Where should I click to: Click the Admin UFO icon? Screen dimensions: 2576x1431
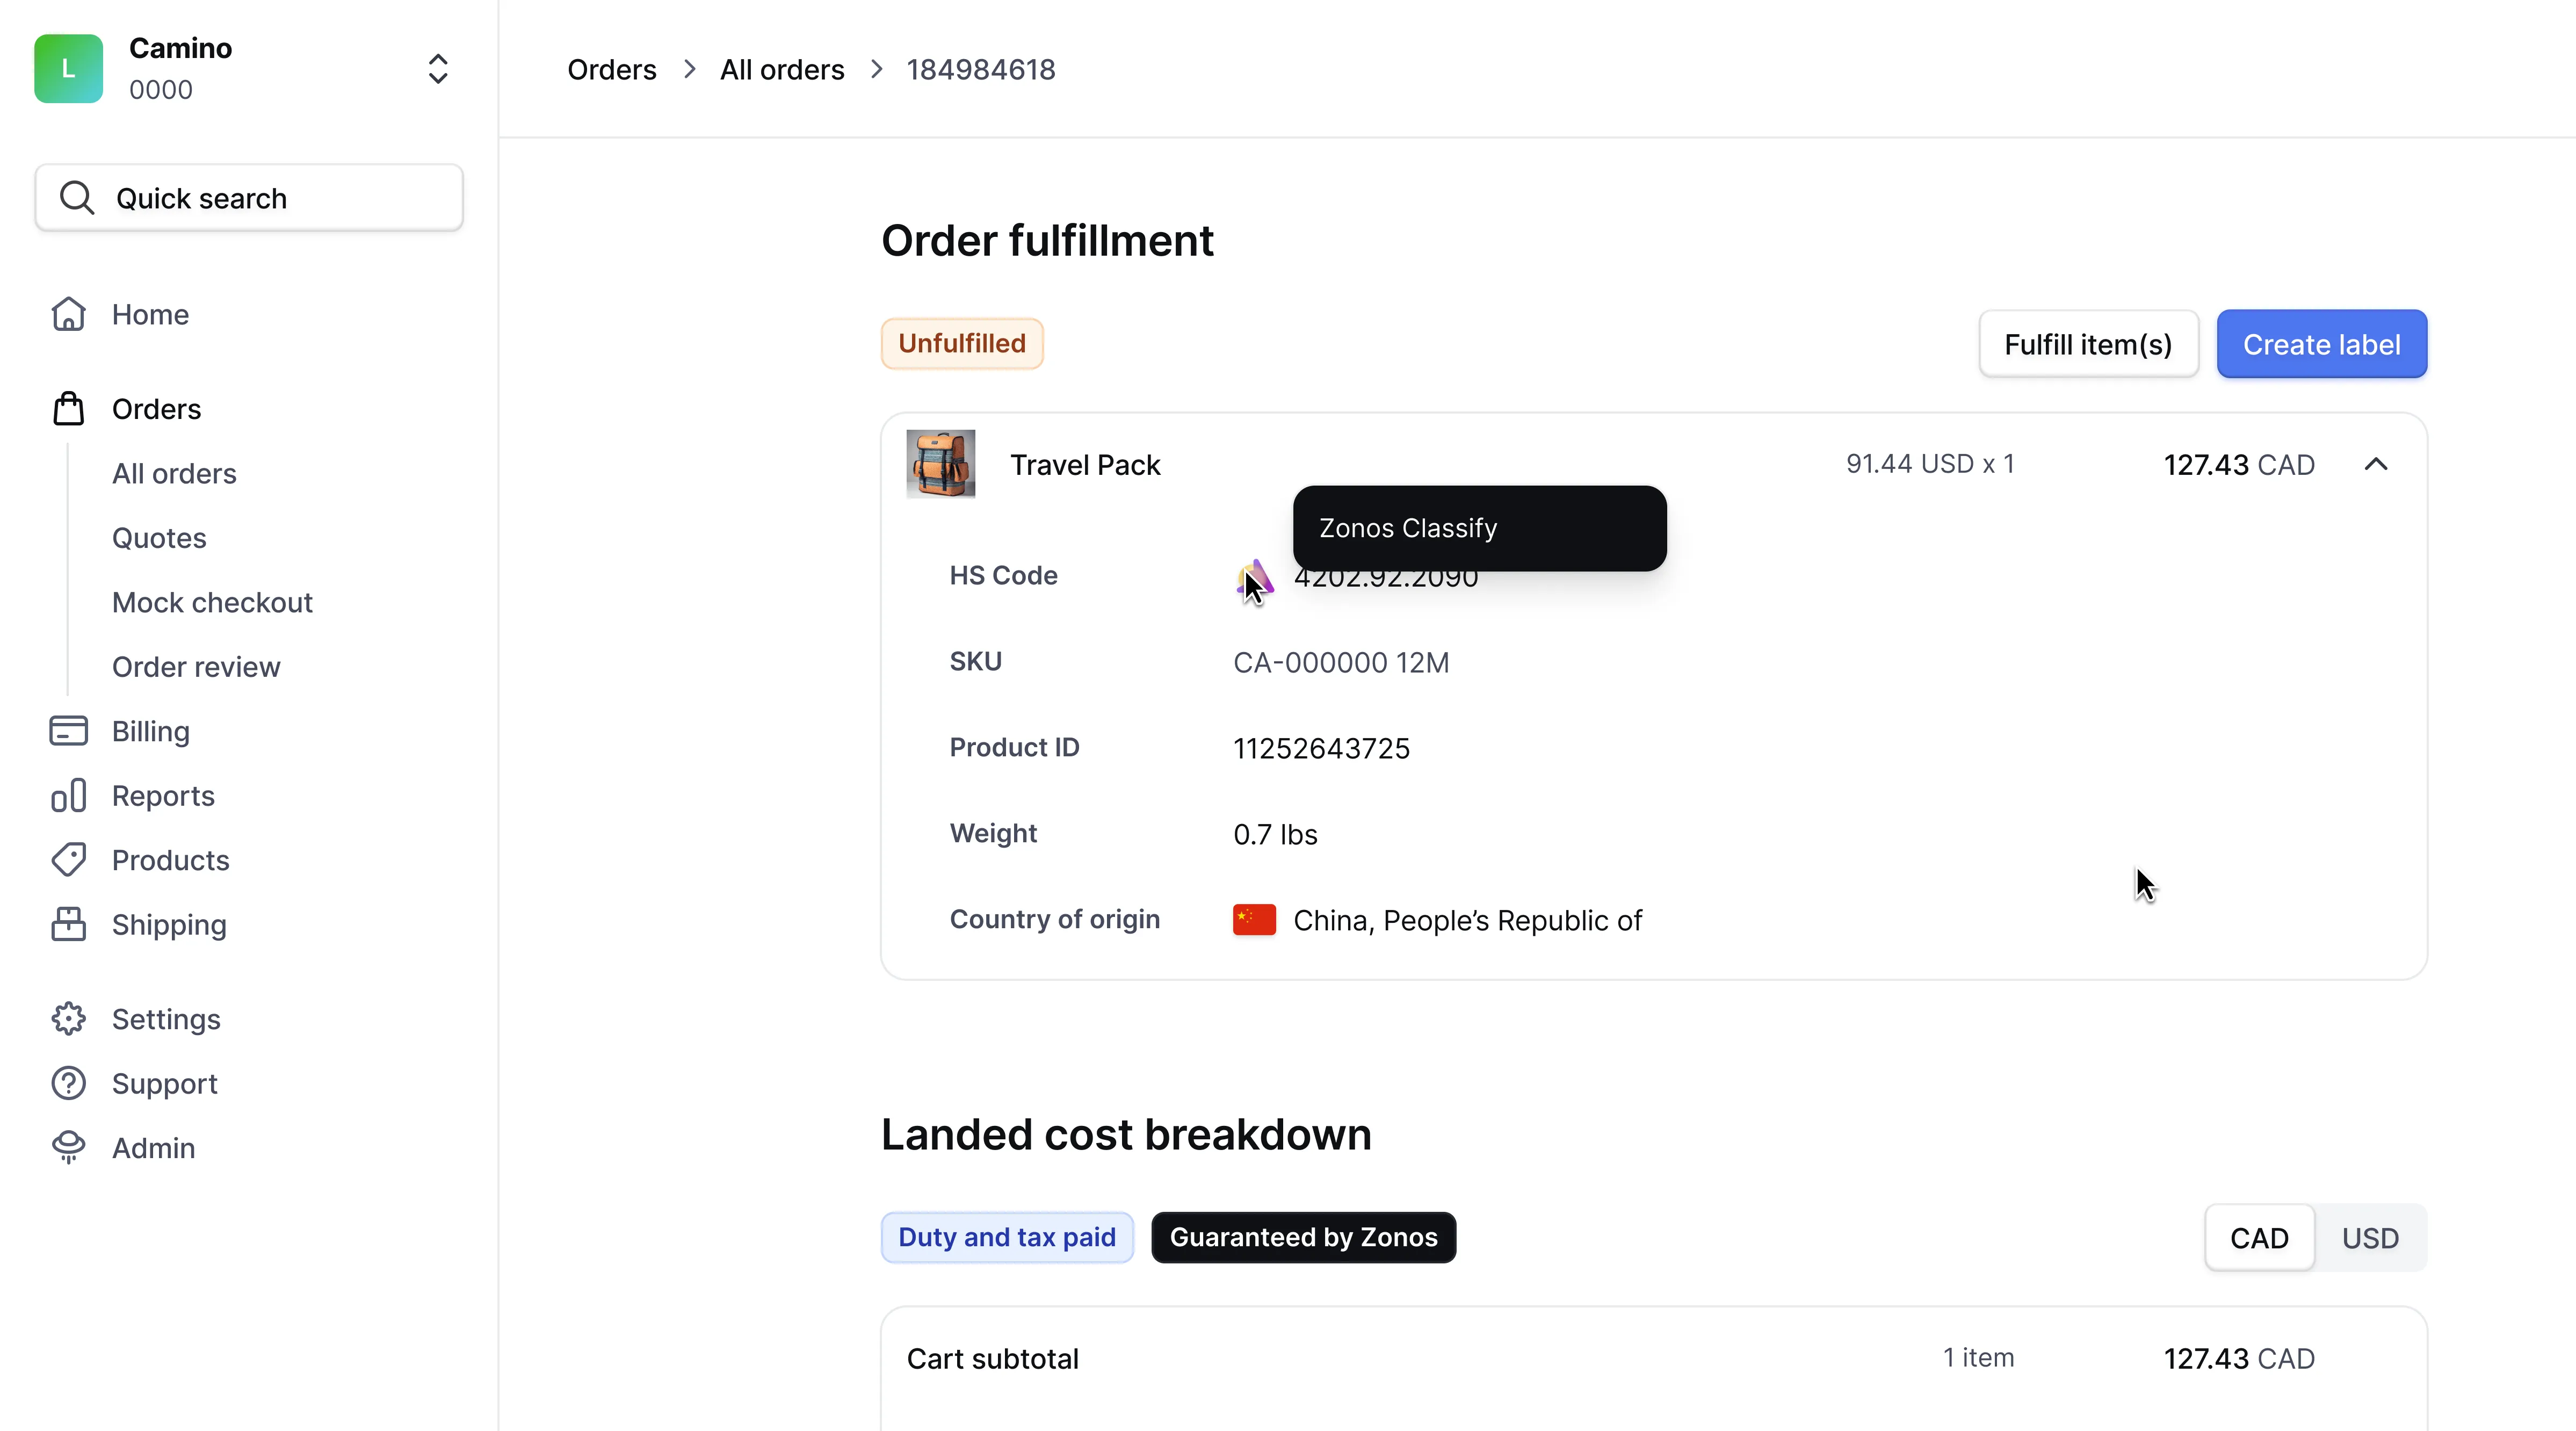[68, 1147]
